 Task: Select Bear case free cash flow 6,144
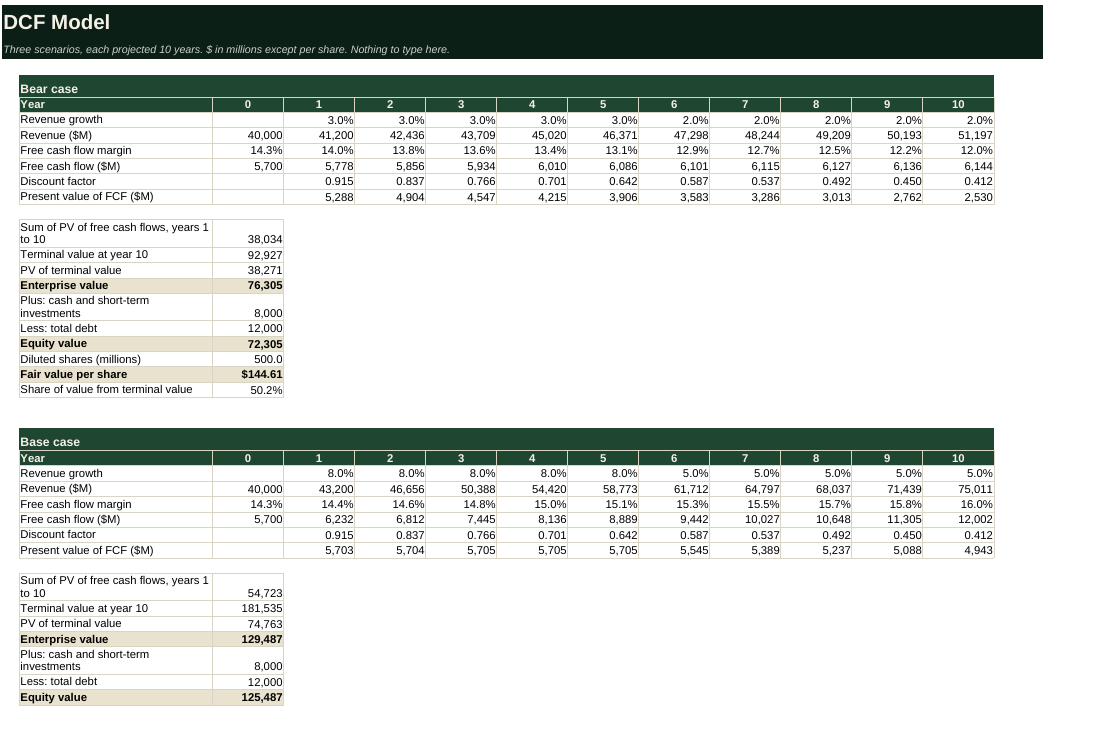pyautogui.click(x=958, y=166)
